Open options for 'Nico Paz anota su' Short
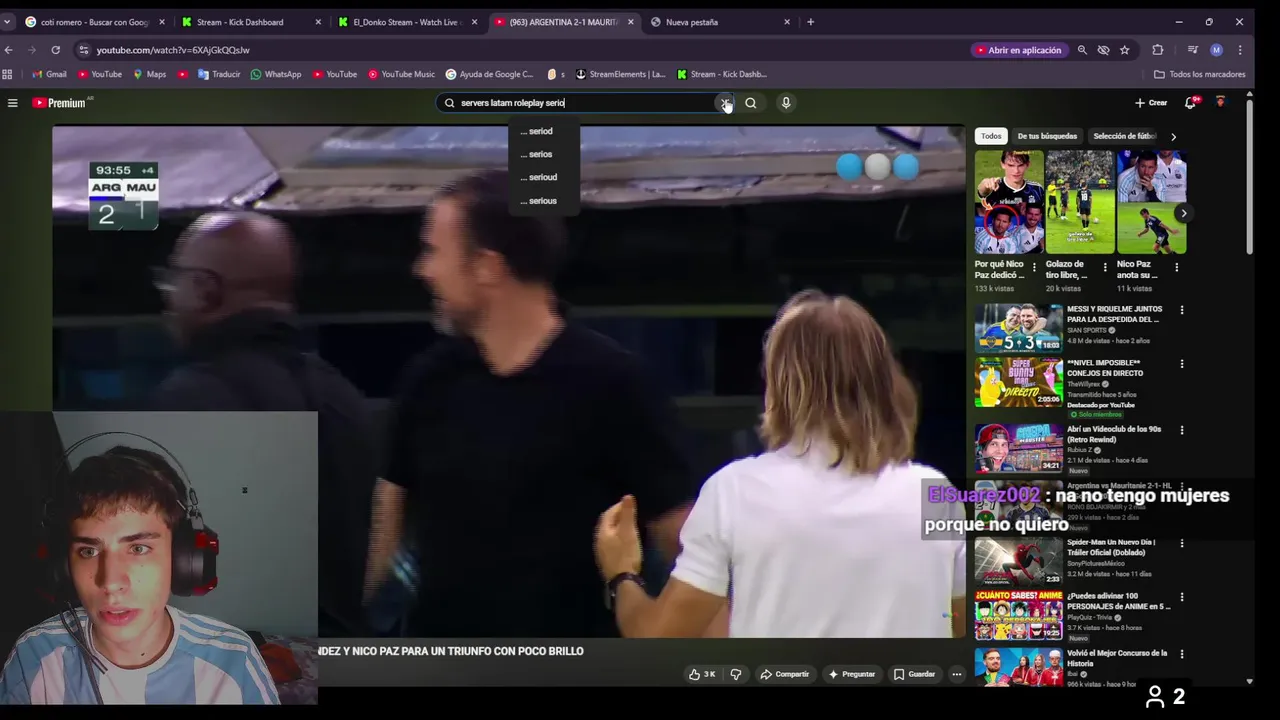The height and width of the screenshot is (720, 1280). 1176,268
